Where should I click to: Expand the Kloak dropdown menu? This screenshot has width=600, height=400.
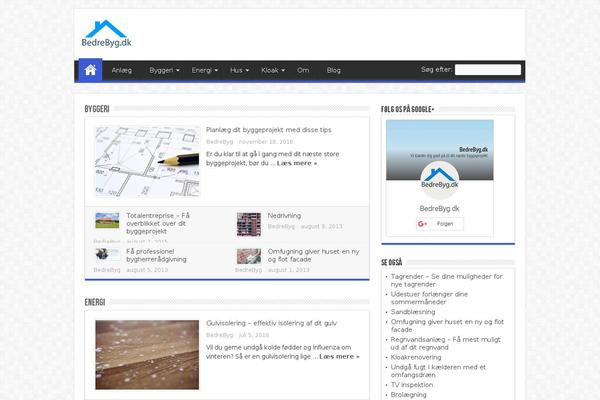tap(273, 70)
